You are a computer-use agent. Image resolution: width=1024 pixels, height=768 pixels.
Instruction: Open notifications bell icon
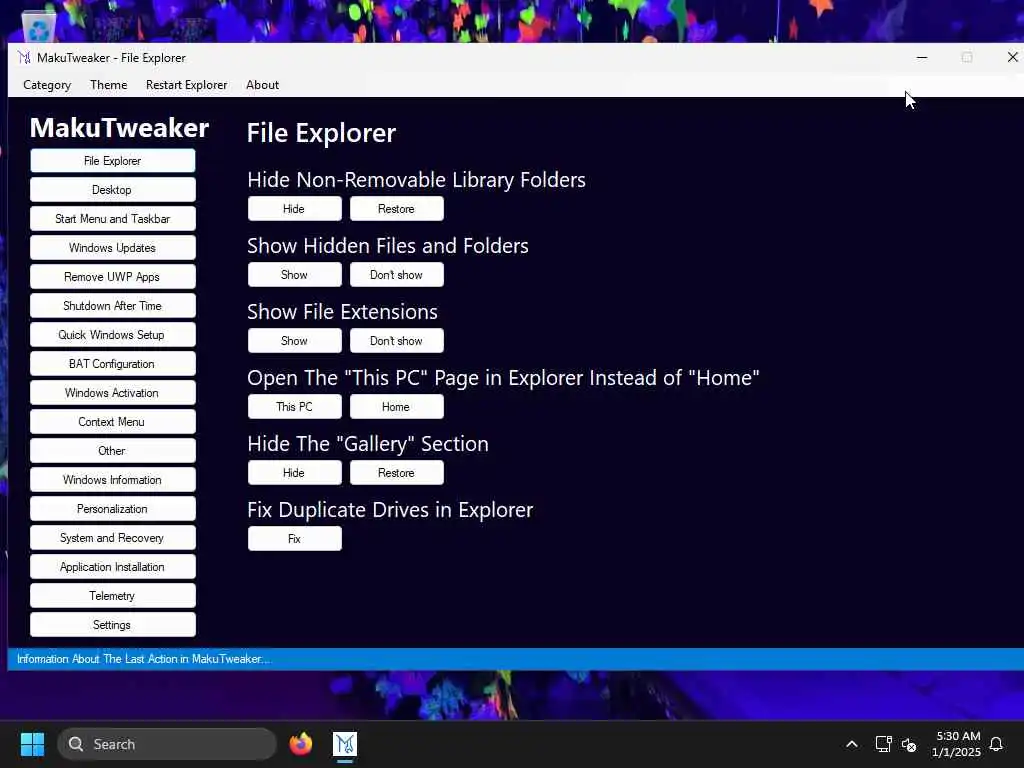pyautogui.click(x=996, y=744)
